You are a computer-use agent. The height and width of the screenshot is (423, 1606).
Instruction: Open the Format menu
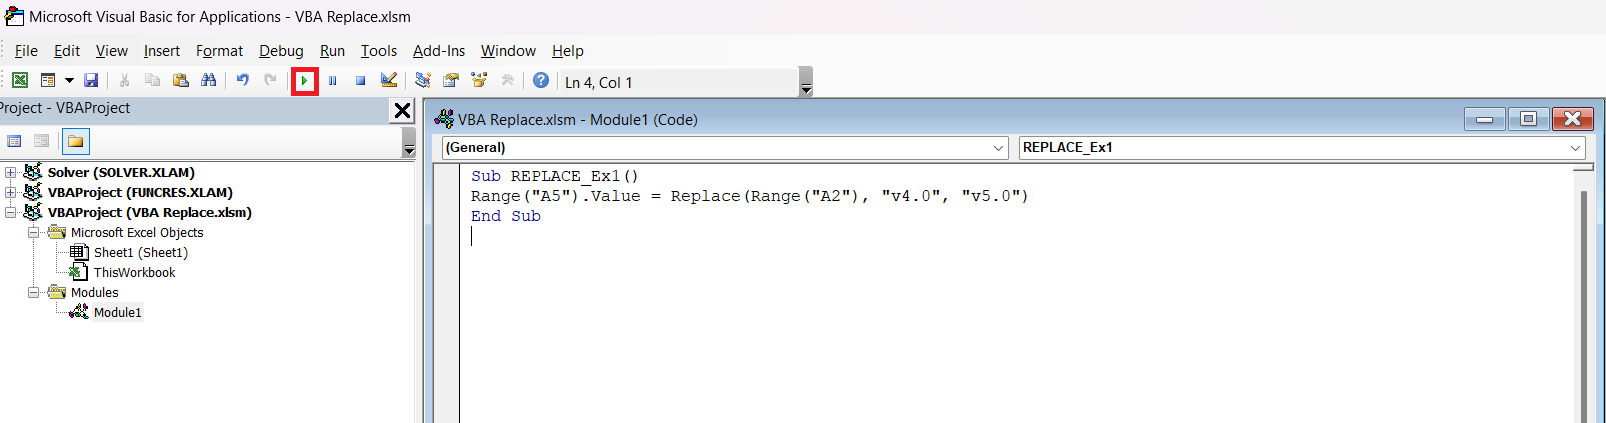(219, 51)
